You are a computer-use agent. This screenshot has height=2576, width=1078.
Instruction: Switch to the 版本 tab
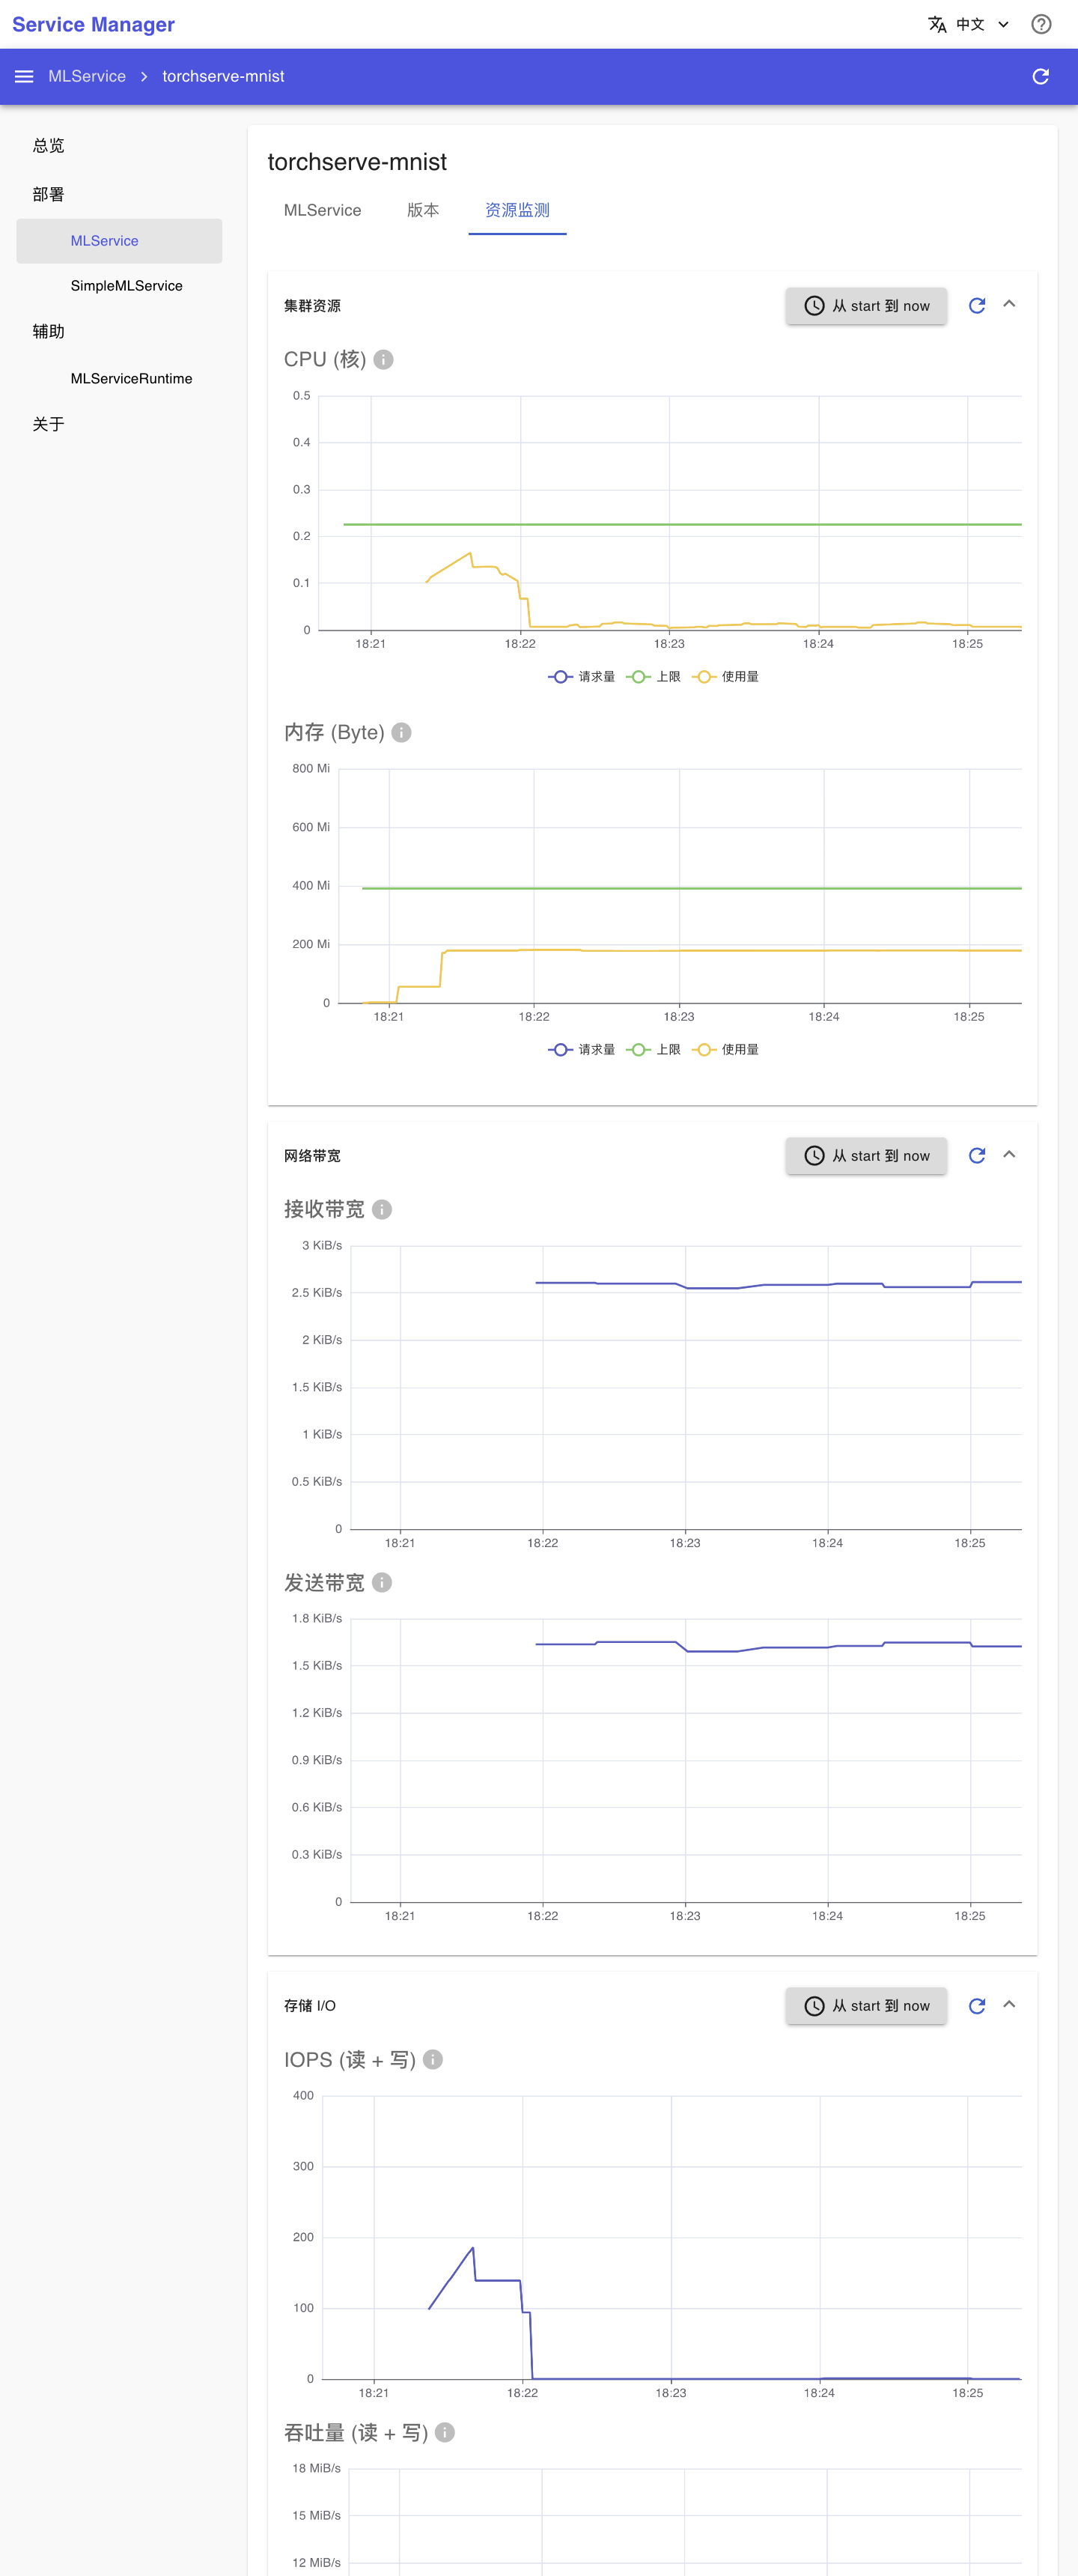pyautogui.click(x=423, y=211)
